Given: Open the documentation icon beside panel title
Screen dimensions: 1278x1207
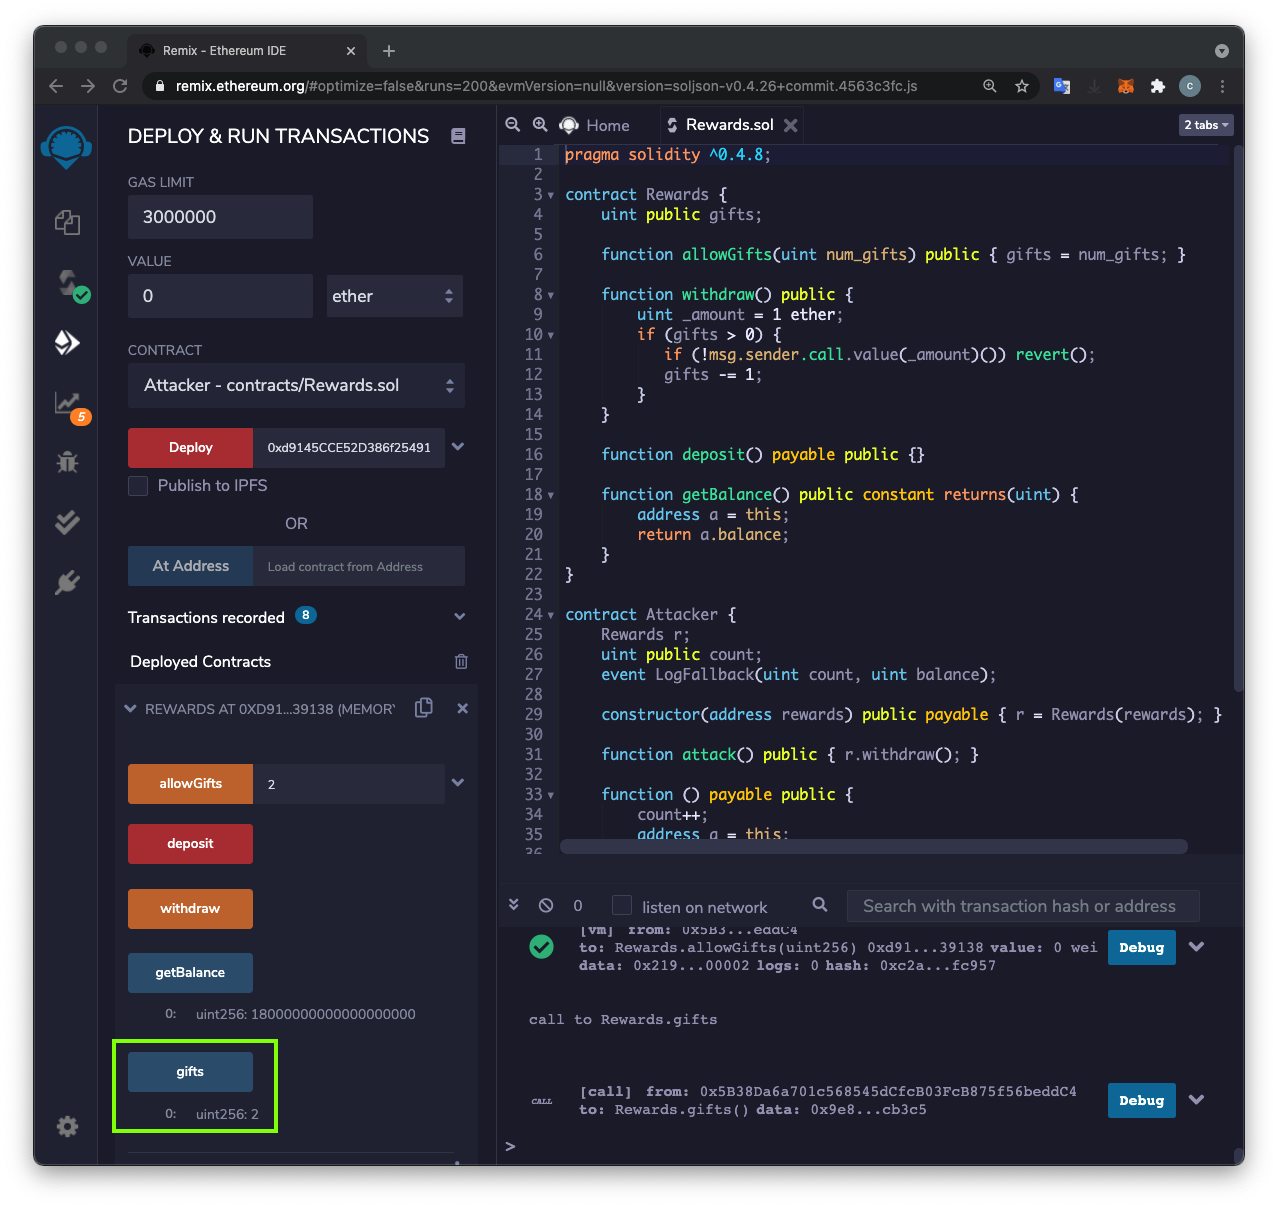Looking at the screenshot, I should (458, 136).
